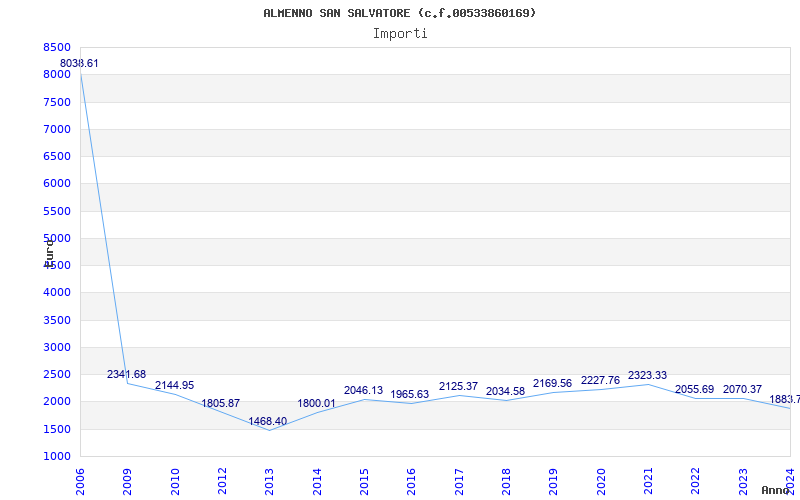The image size is (800, 500).
Task: Select the 8038.61 data label
Action: tap(79, 63)
